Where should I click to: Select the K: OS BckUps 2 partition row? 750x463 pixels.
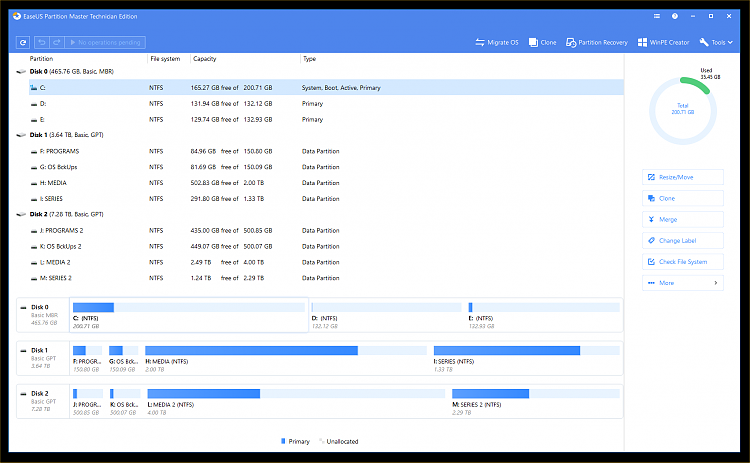tap(326, 246)
